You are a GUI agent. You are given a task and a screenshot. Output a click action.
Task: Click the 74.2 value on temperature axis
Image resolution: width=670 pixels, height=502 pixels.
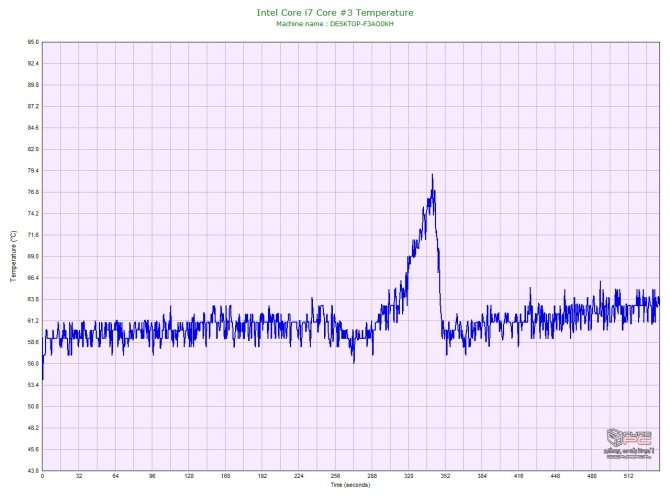click(33, 214)
